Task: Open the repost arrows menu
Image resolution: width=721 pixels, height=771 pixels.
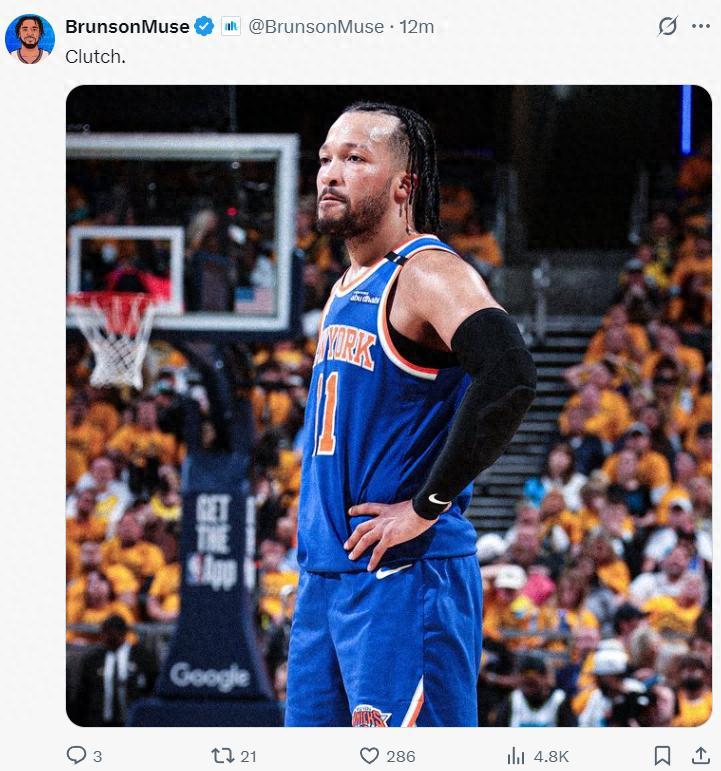Action: coord(222,755)
